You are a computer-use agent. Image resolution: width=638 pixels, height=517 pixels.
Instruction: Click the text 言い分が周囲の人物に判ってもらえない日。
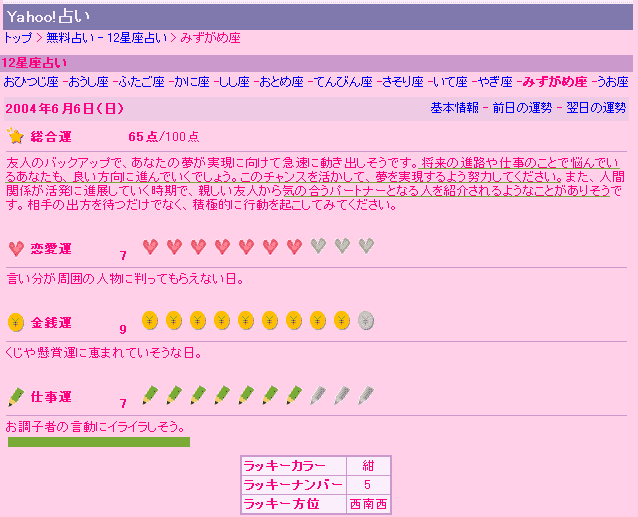pos(125,279)
